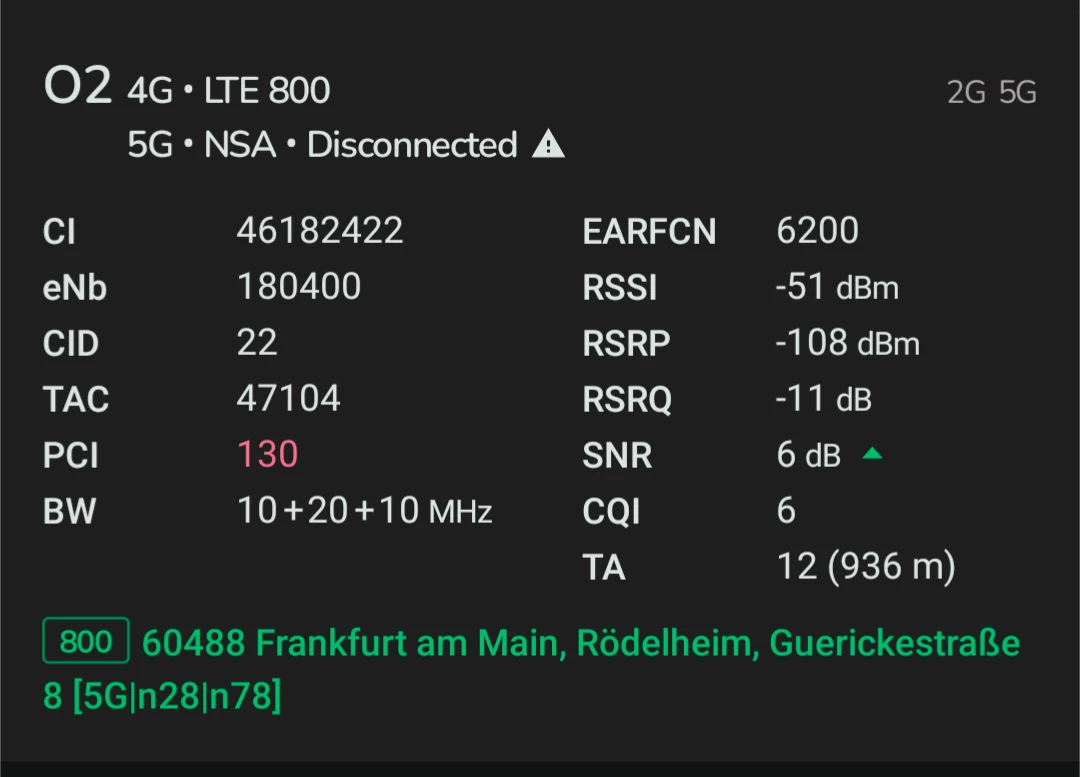Tap the eNb value 180400
Viewport: 1080px width, 777px height.
coord(299,287)
